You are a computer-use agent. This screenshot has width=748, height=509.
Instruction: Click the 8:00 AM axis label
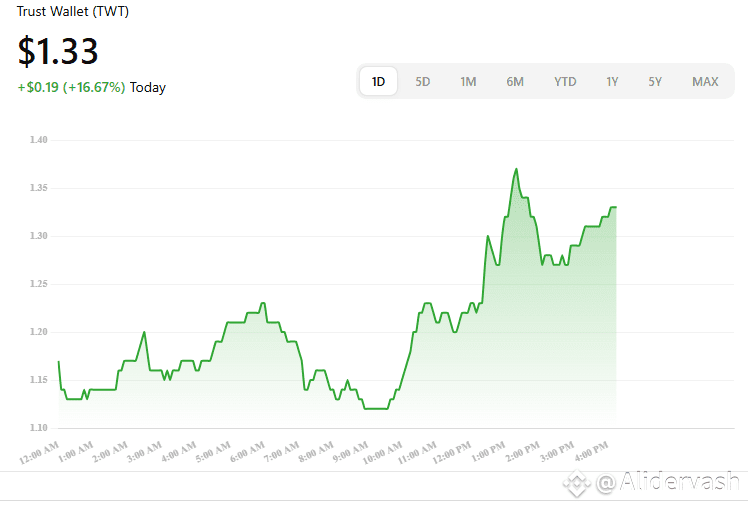point(316,452)
